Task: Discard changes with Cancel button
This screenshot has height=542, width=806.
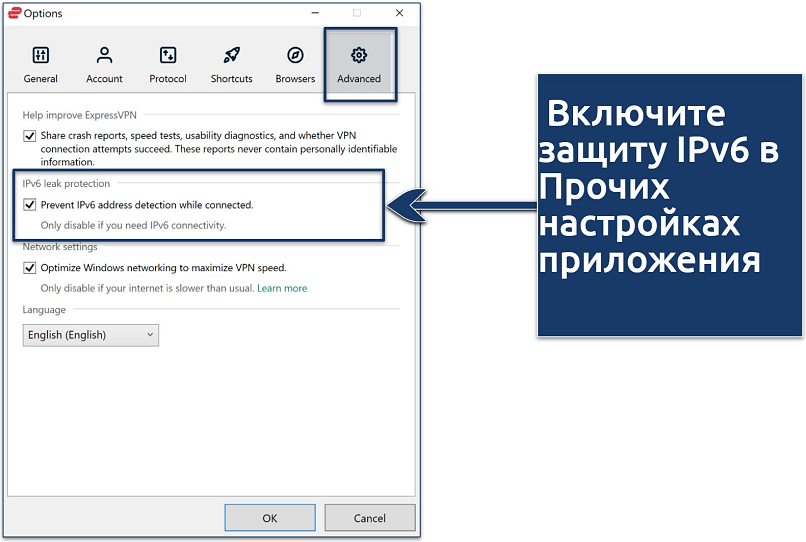Action: (370, 518)
